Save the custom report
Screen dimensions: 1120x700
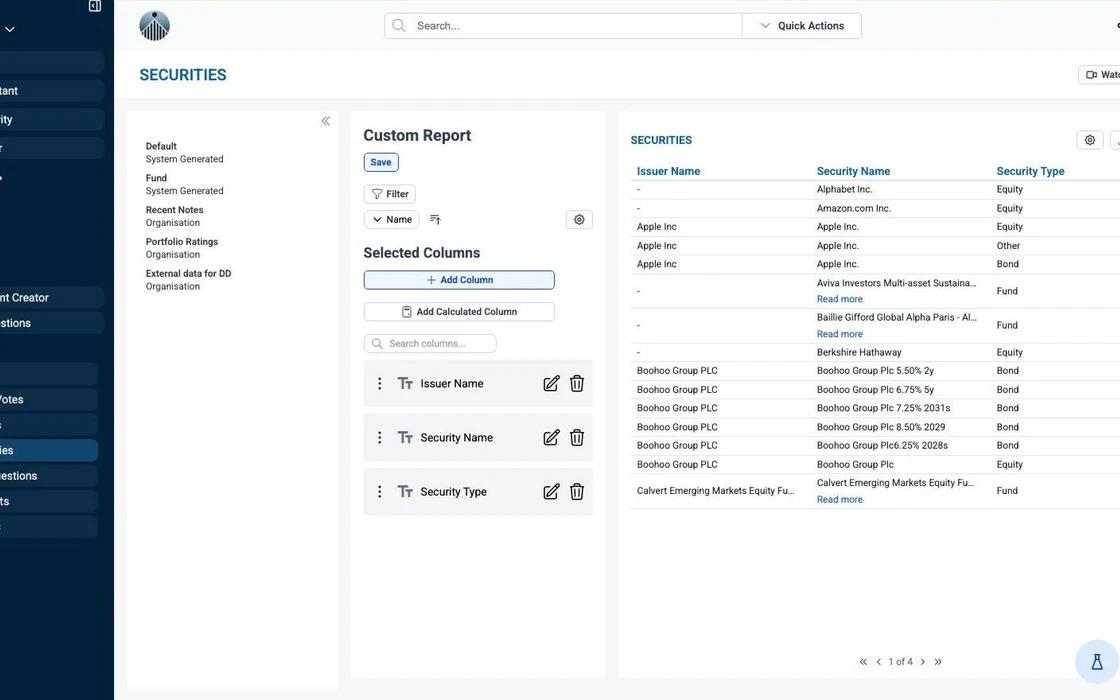(x=381, y=162)
